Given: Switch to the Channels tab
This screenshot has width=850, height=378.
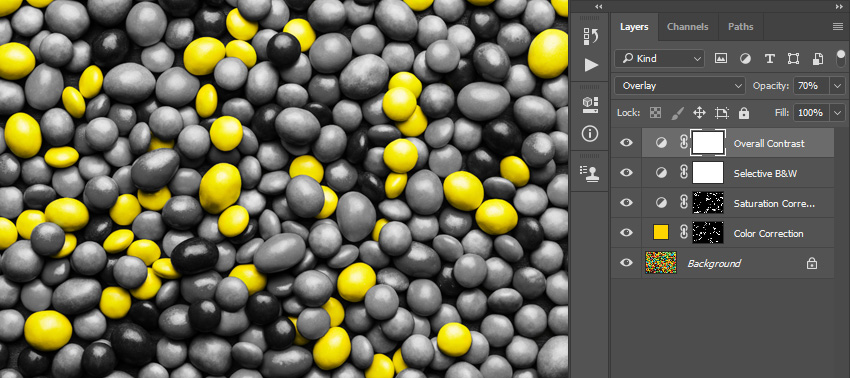Looking at the screenshot, I should [687, 27].
